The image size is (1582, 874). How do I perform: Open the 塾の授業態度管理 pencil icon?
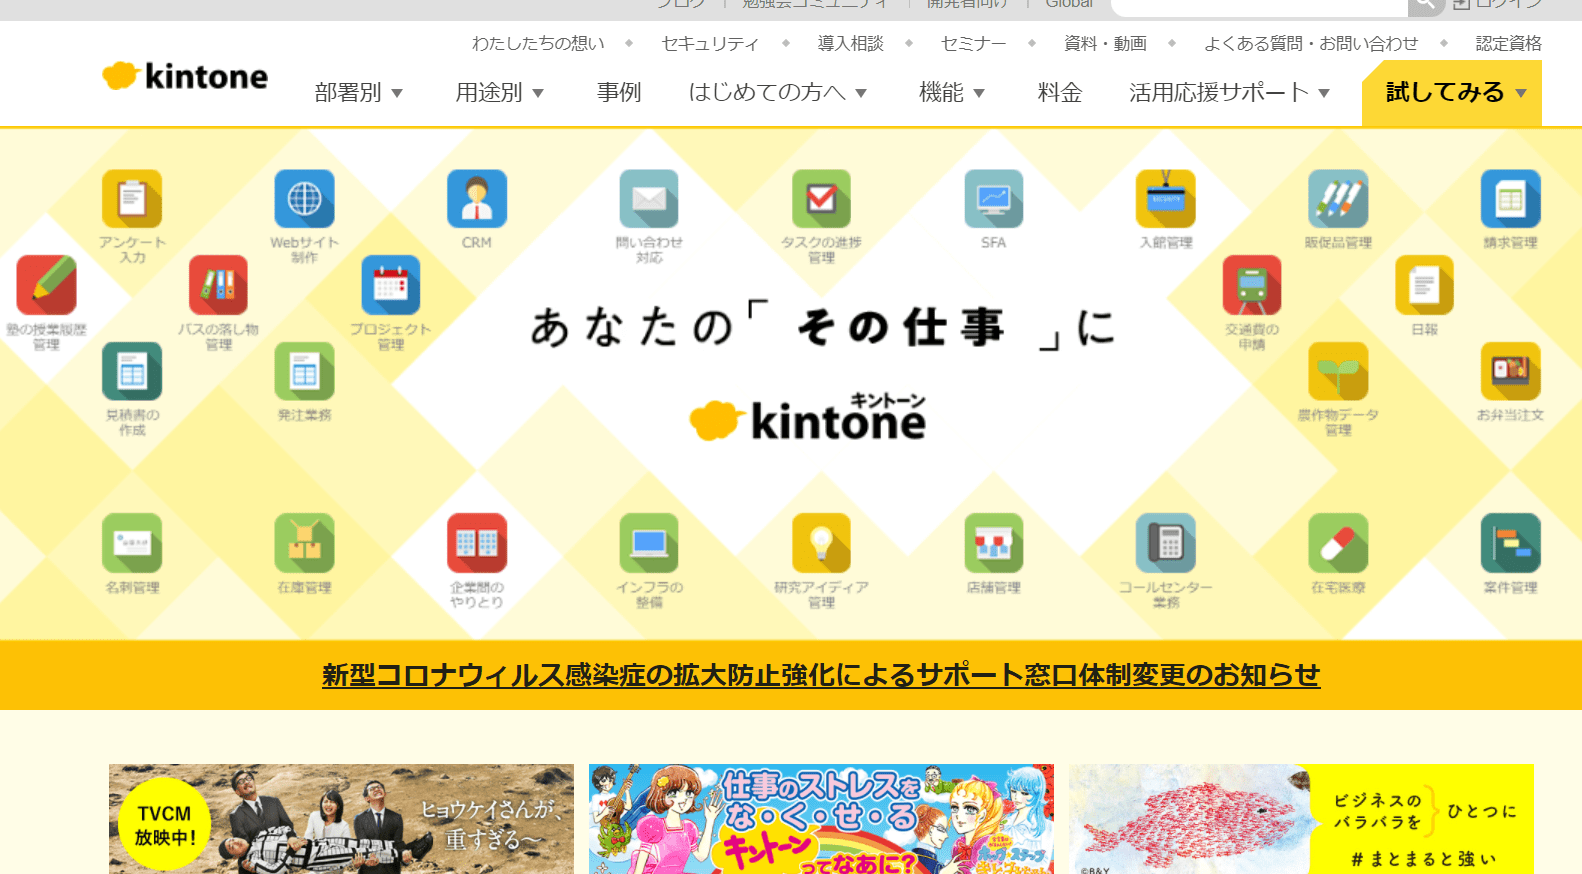46,285
